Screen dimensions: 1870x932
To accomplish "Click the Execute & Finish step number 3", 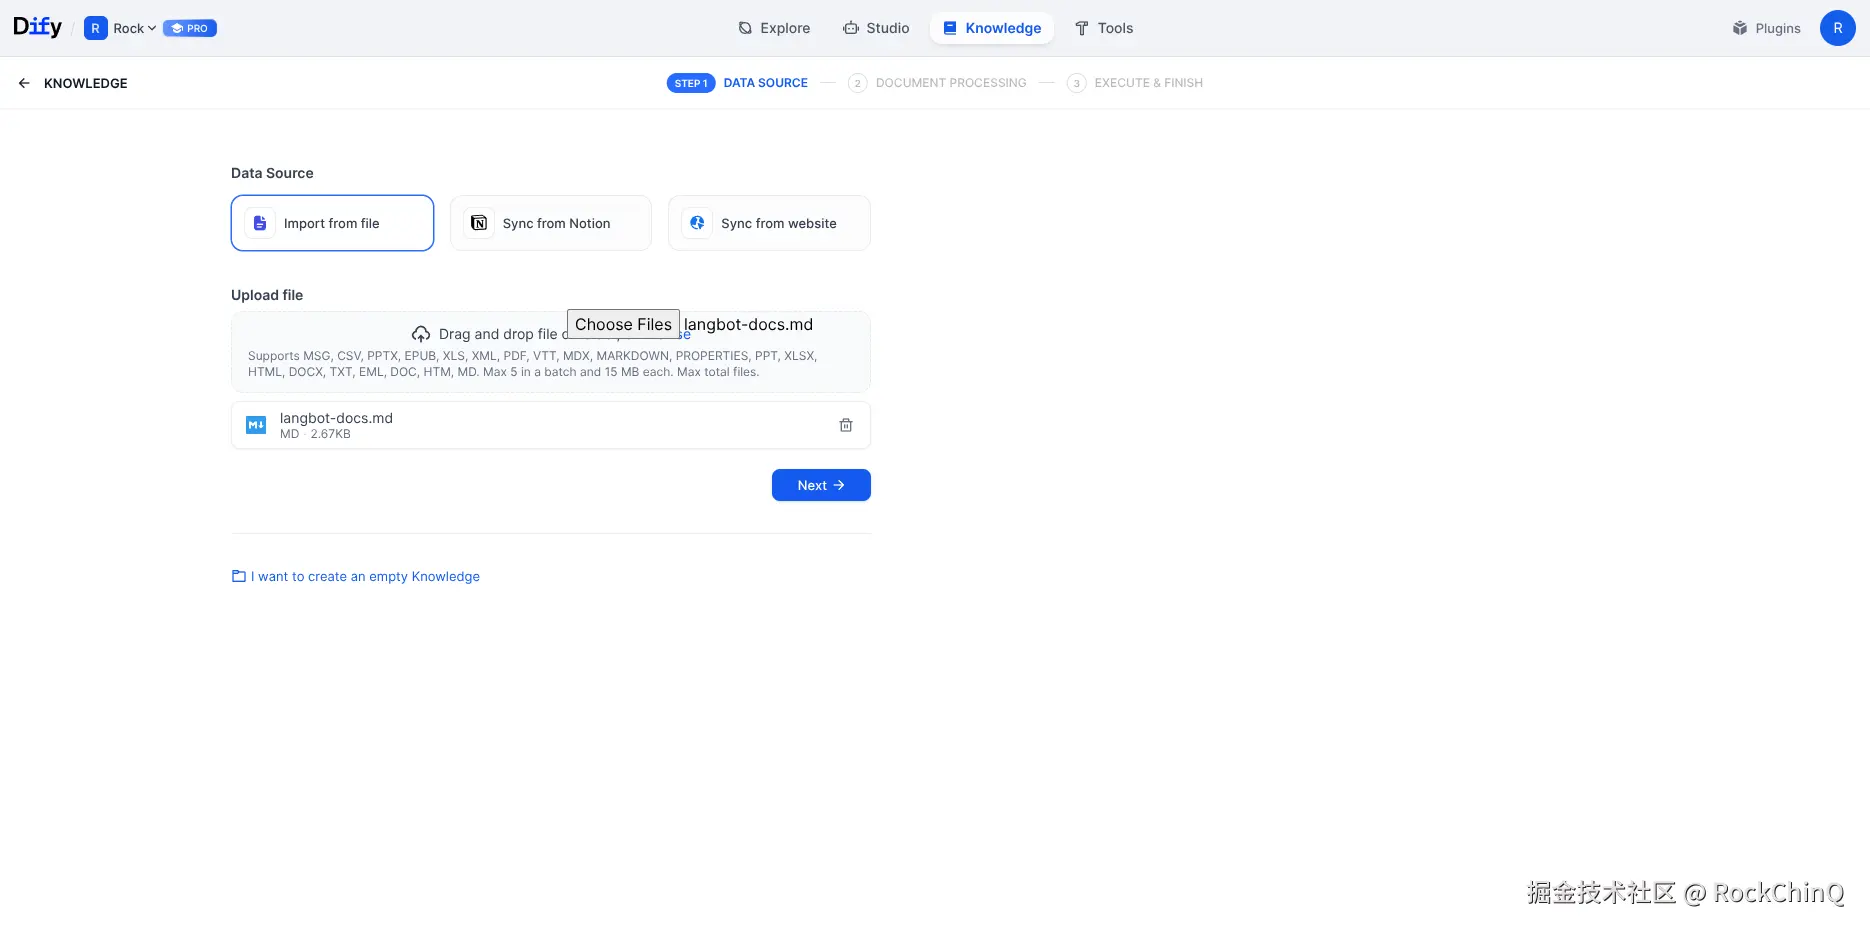I will coord(1076,83).
